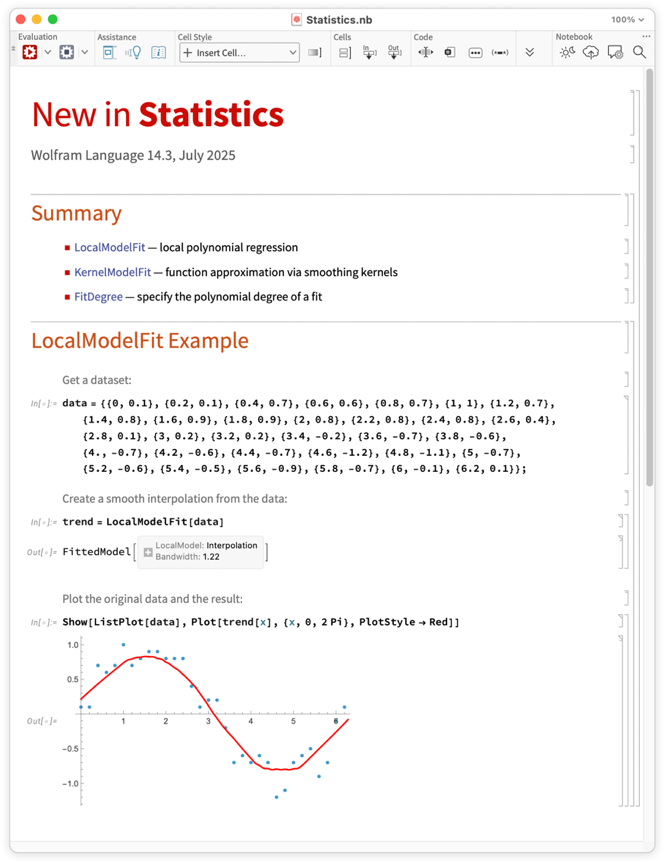Click the FittedModel summary box
The height and width of the screenshot is (863, 665).
tap(200, 551)
